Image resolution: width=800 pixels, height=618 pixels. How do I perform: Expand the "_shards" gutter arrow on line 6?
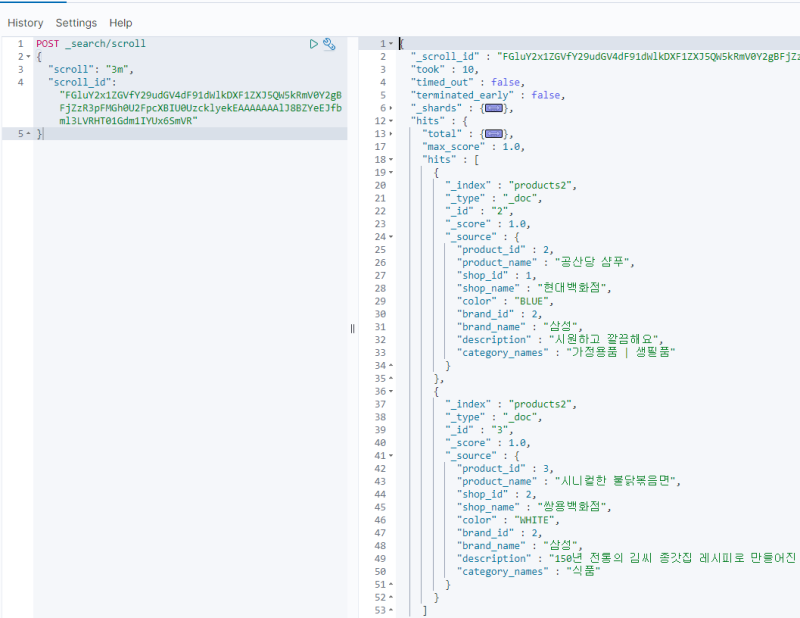[390, 108]
